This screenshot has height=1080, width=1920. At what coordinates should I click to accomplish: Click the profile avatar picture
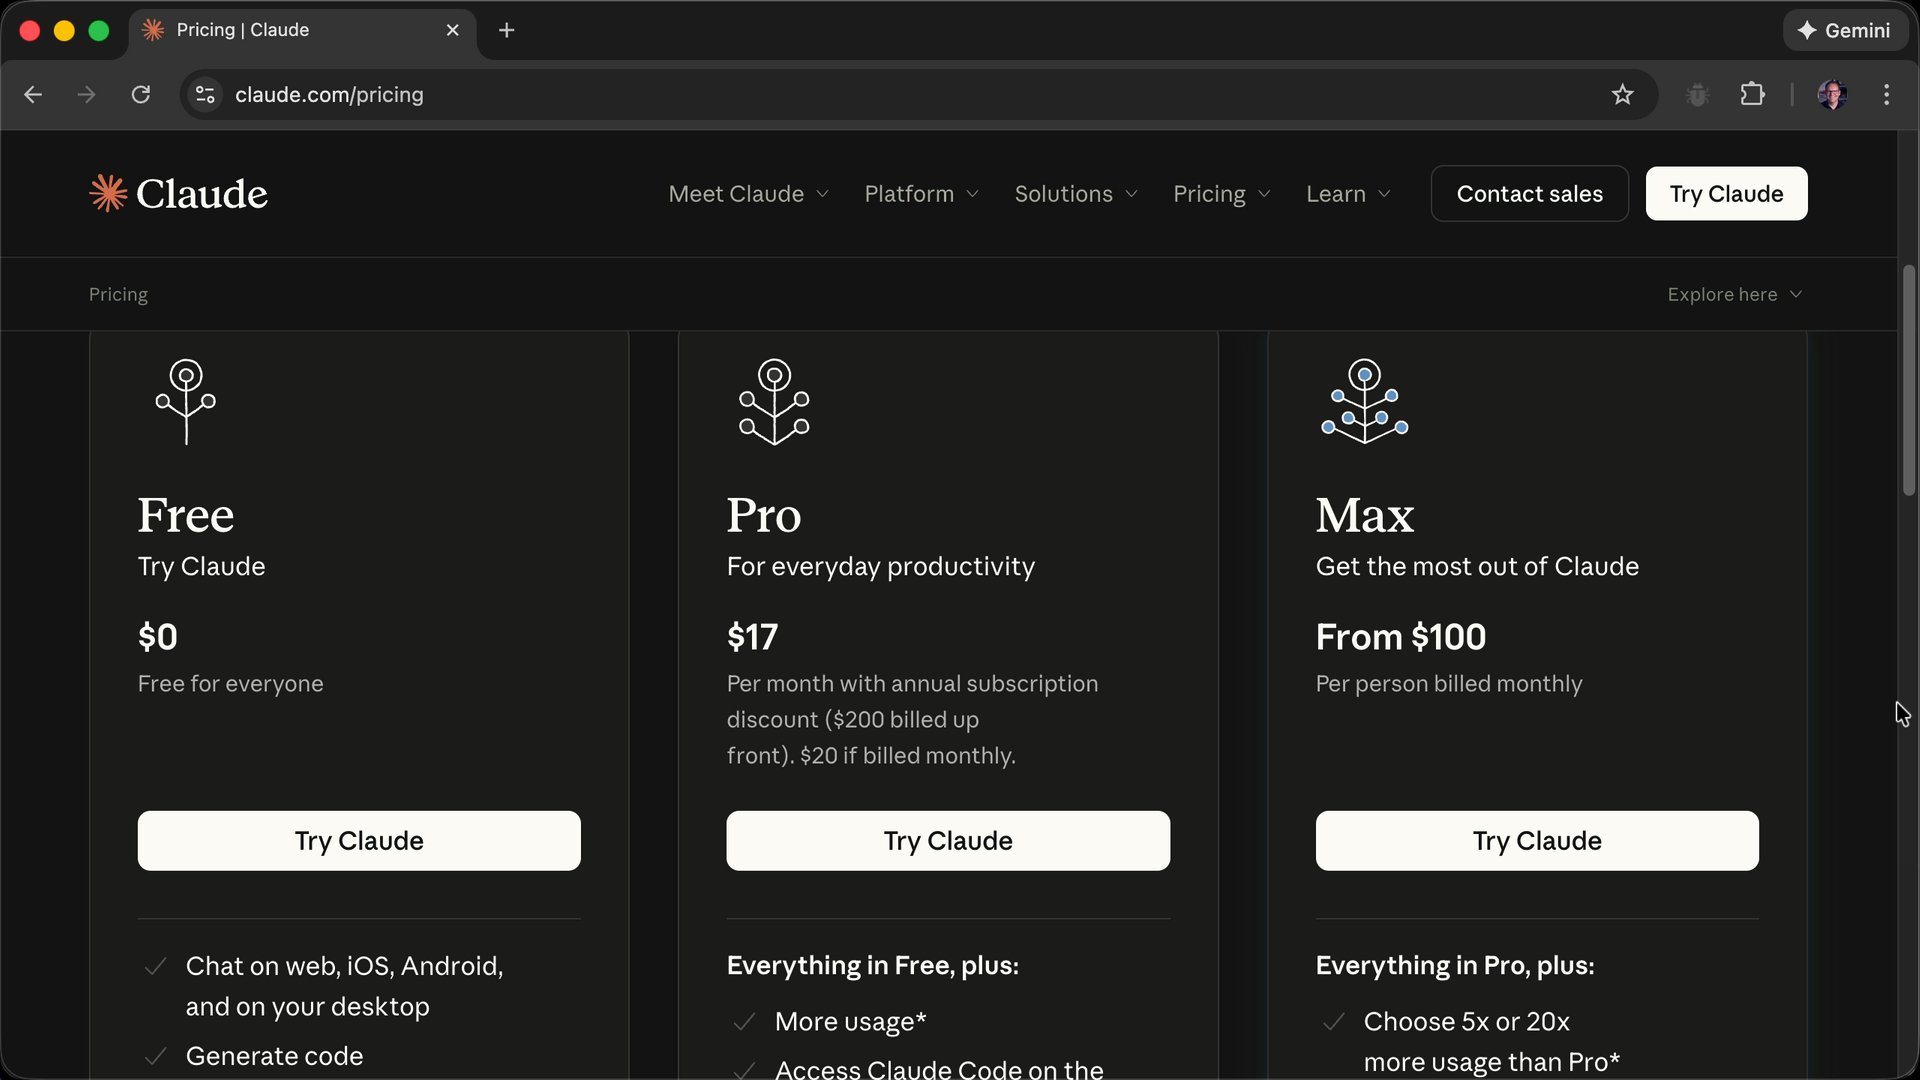1833,94
